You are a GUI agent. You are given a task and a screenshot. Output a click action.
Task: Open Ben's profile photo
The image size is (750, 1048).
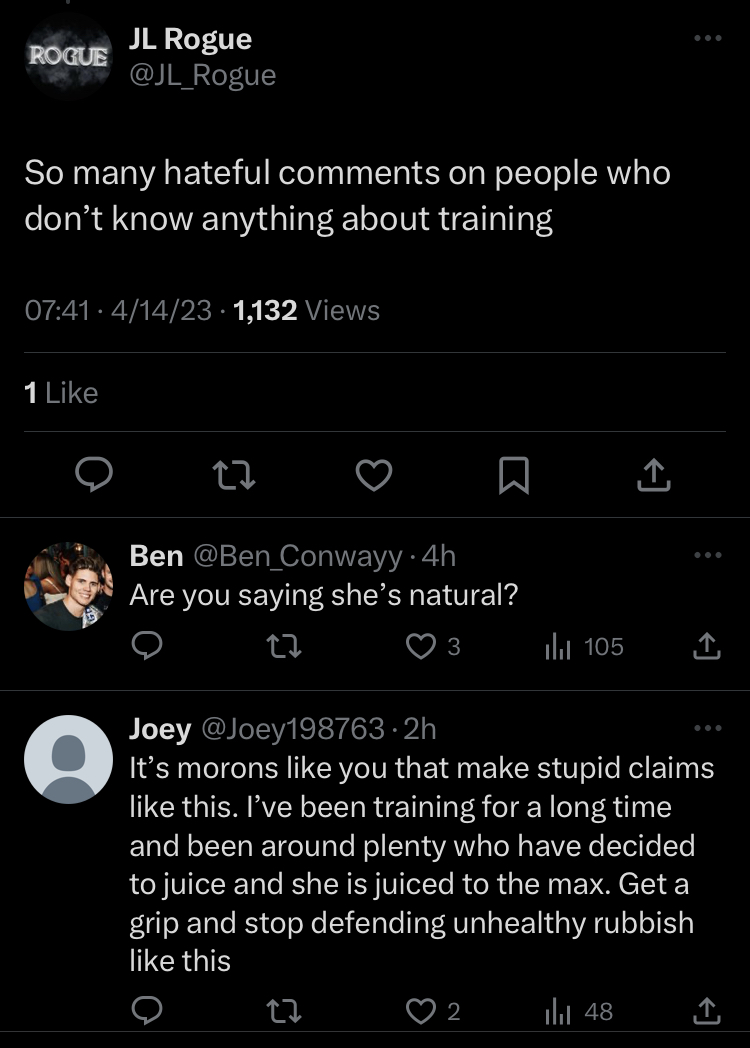point(68,586)
